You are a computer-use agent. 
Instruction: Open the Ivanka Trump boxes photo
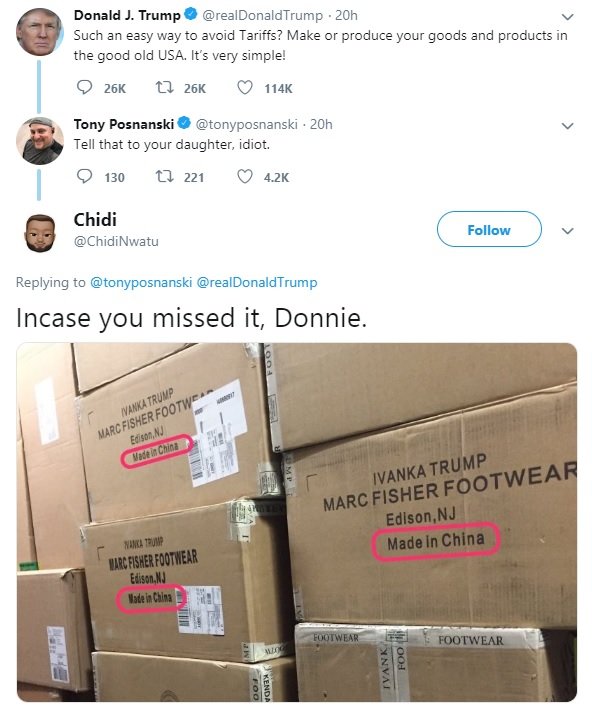pos(297,522)
